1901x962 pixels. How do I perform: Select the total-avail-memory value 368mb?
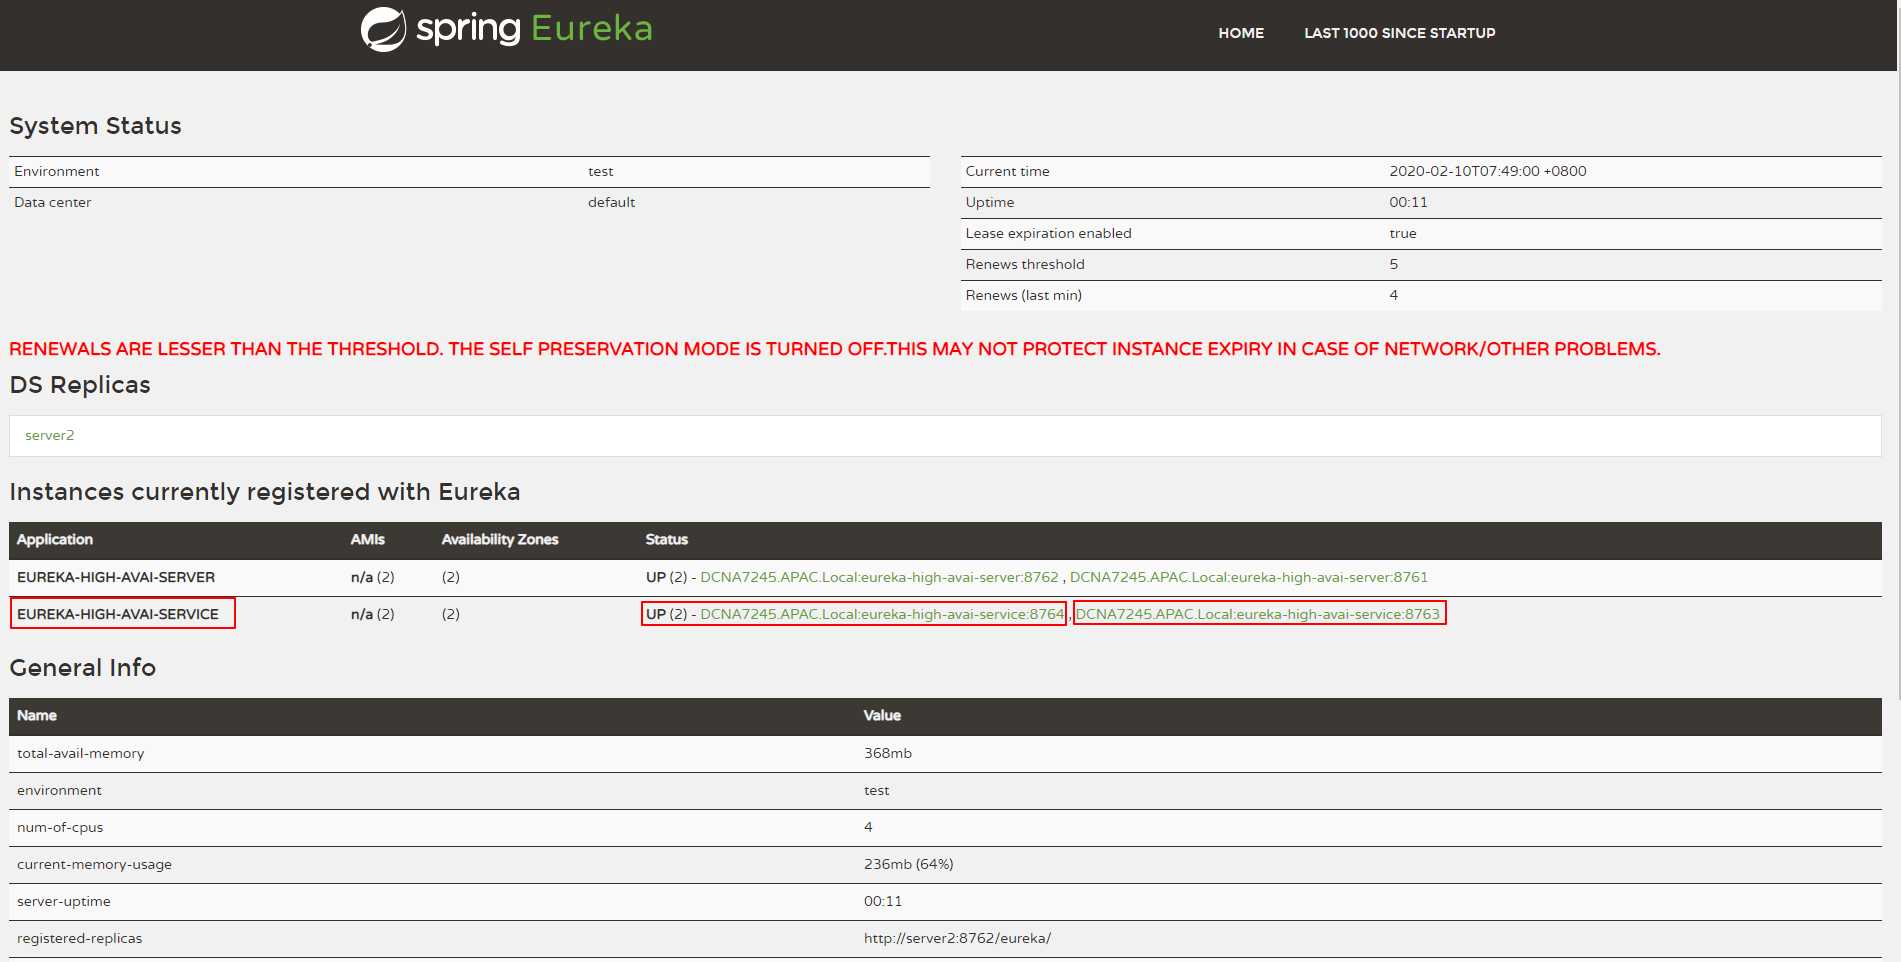(888, 753)
